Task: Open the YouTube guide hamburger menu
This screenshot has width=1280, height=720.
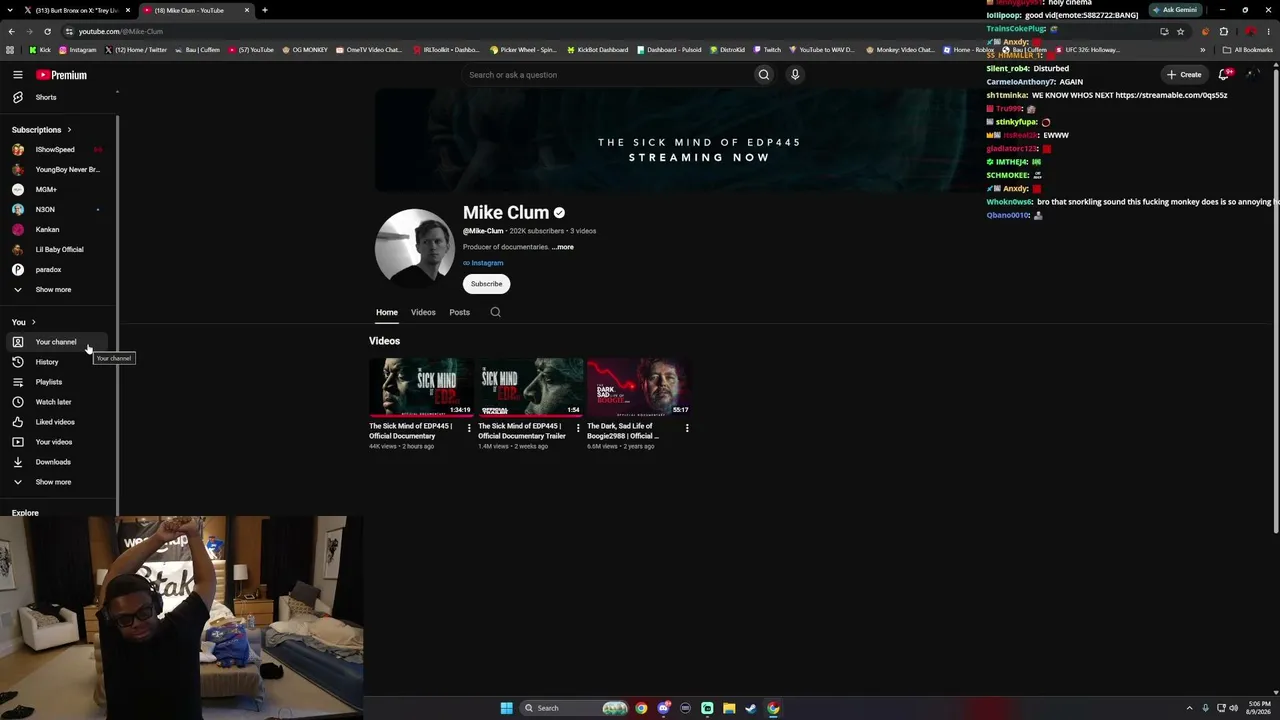Action: [18, 75]
